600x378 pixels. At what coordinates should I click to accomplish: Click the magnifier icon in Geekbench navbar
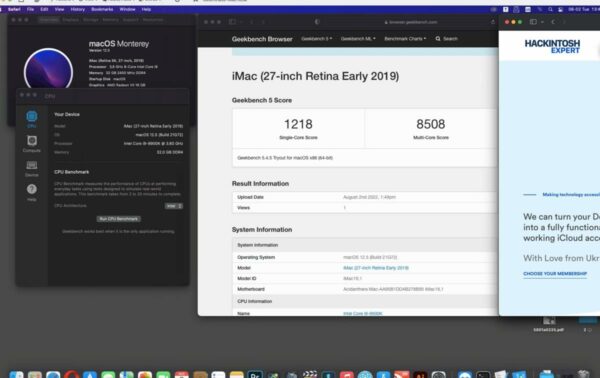[438, 39]
